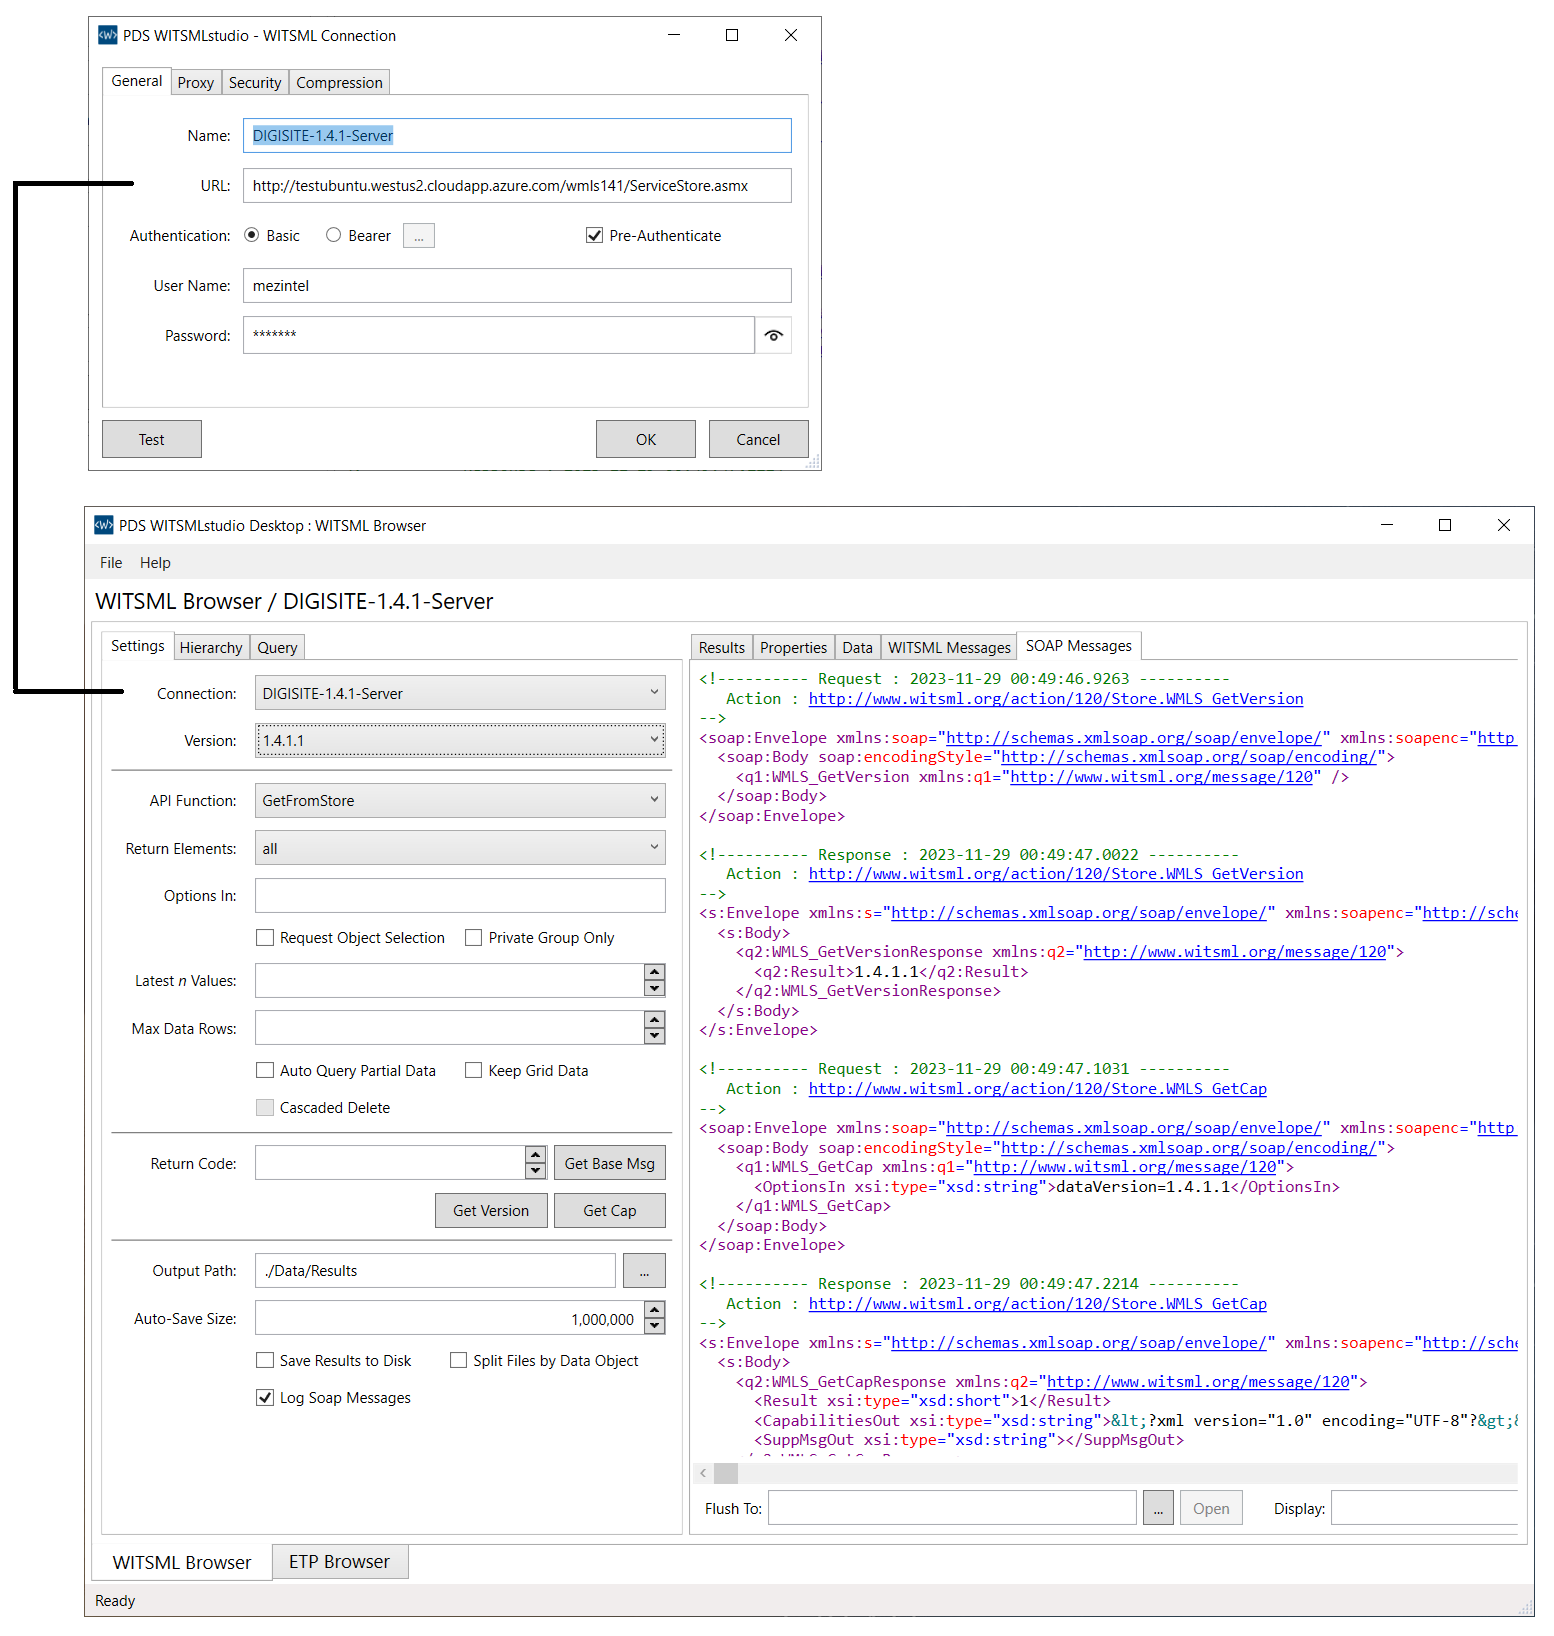Disable Log Soap Messages
The image size is (1554, 1636).
pos(265,1398)
